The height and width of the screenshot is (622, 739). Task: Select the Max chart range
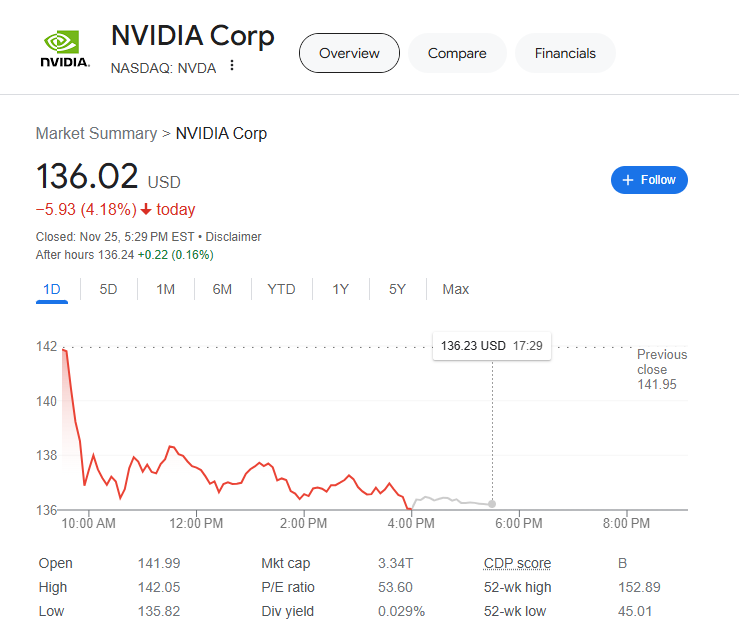pyautogui.click(x=455, y=289)
